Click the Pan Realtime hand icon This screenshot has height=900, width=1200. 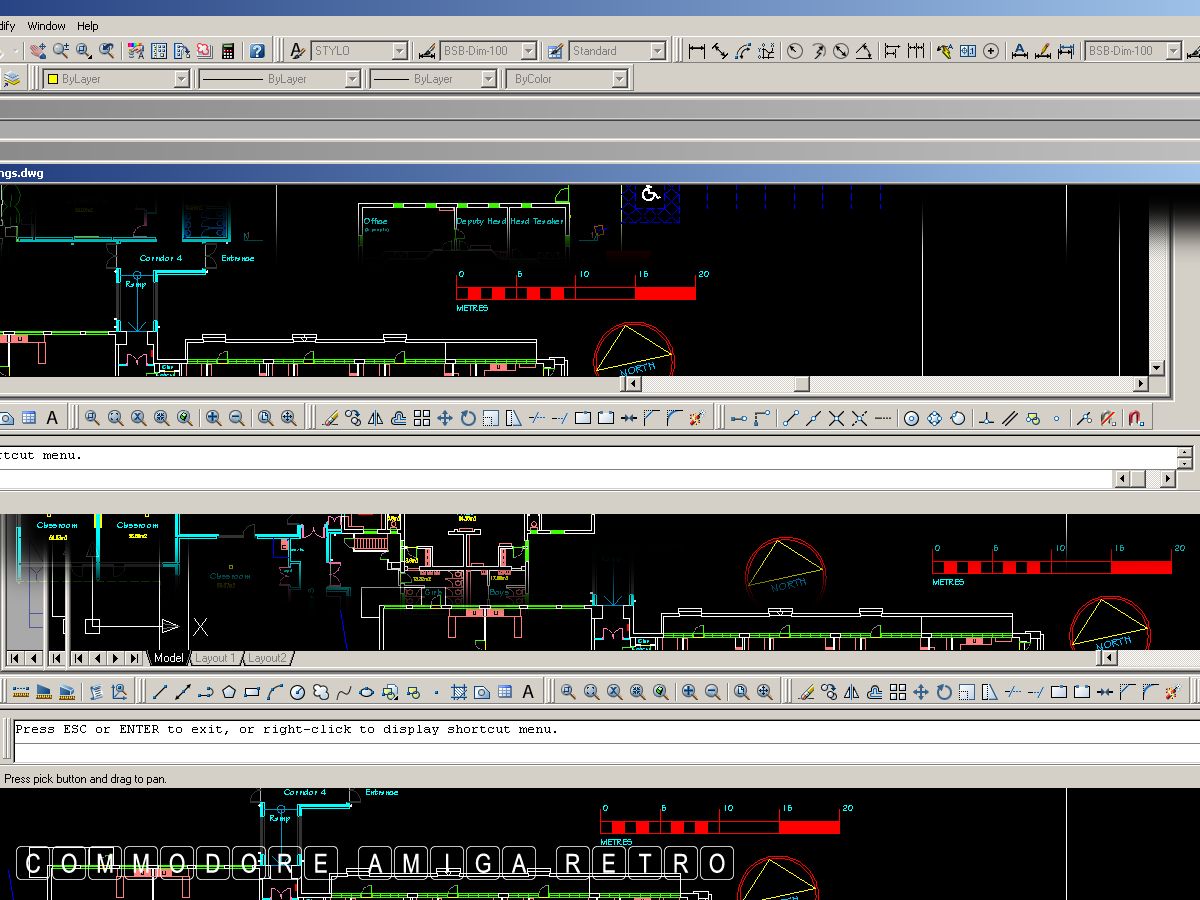37,51
